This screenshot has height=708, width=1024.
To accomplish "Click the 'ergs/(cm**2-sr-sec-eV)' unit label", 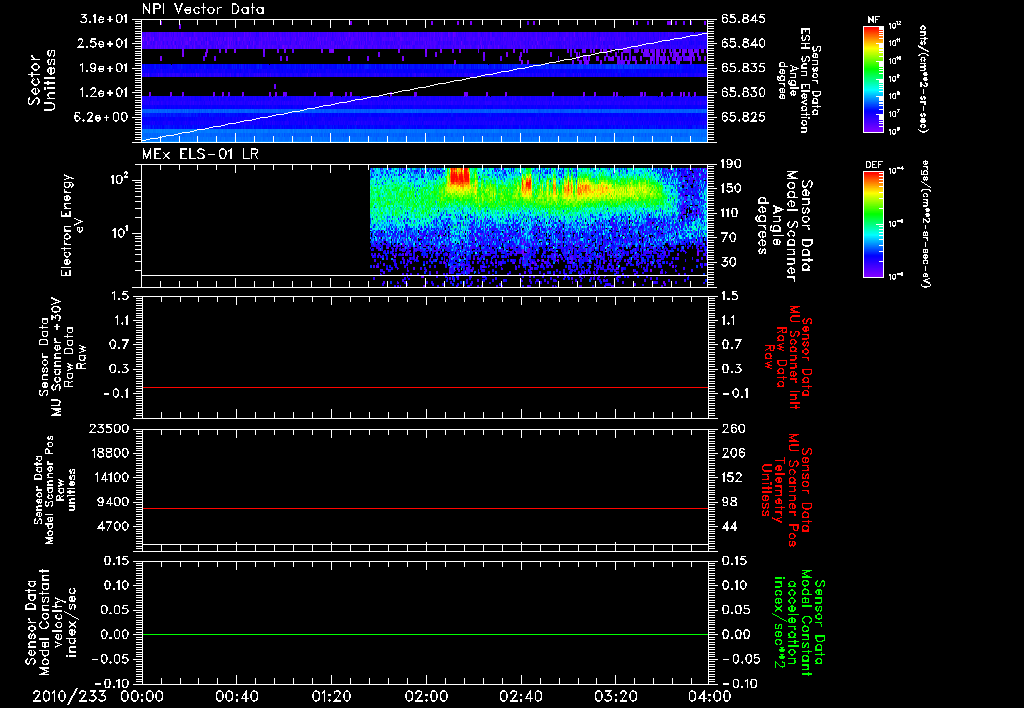I will 925,224.
